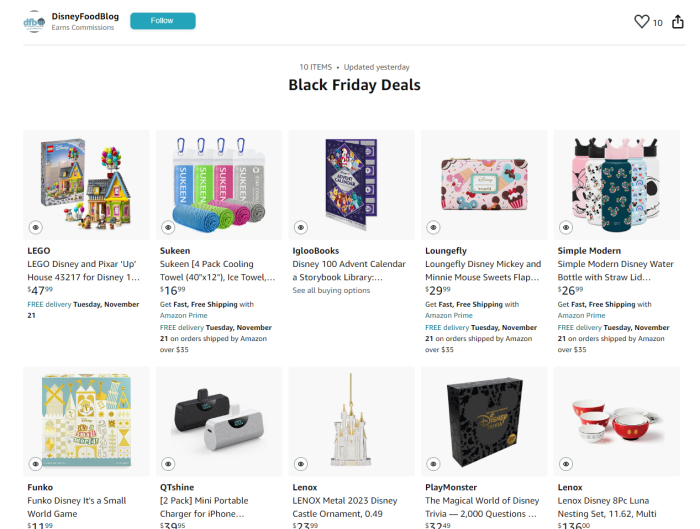Click eye icon on Lenox castle ornament
This screenshot has height=529, width=700.
[x=300, y=464]
